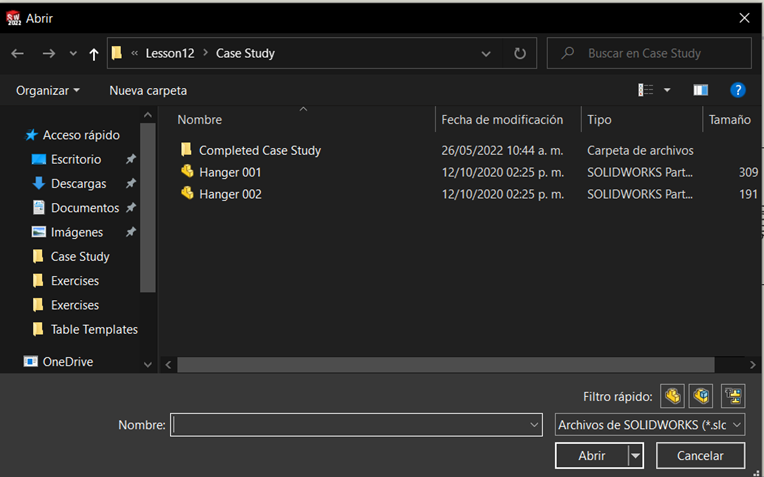
Task: Click Lesson12 in the breadcrumb path
Action: click(x=170, y=53)
